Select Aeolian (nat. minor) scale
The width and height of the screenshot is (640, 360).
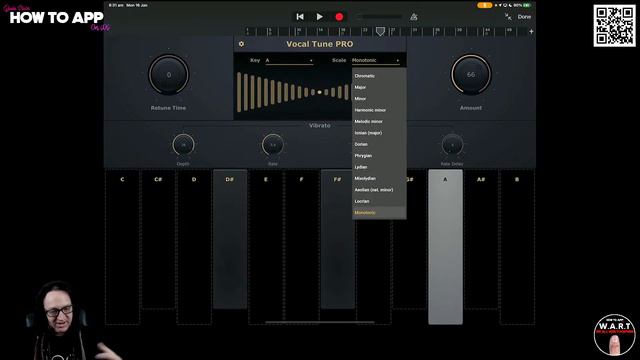pos(379,190)
